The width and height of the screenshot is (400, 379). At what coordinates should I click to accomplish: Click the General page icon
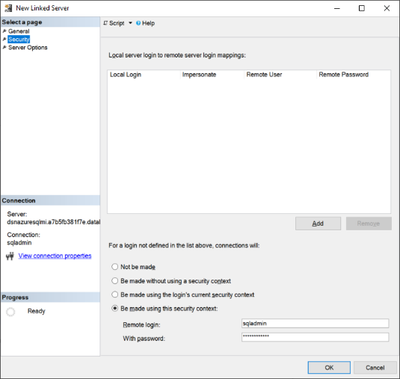coord(4,31)
